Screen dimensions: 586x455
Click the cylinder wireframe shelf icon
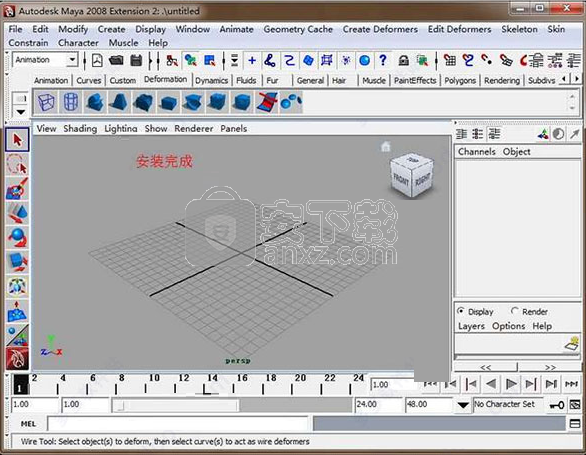pyautogui.click(x=71, y=102)
